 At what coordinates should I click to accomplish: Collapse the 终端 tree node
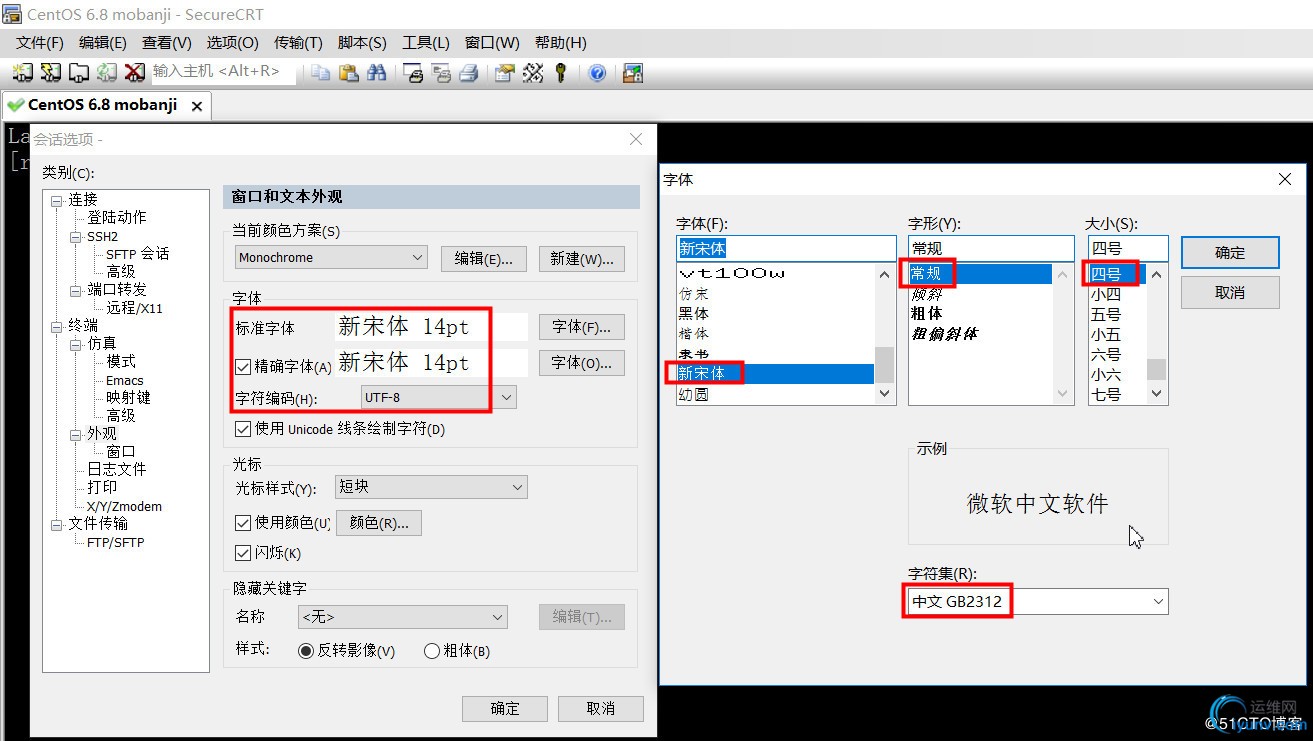point(57,326)
